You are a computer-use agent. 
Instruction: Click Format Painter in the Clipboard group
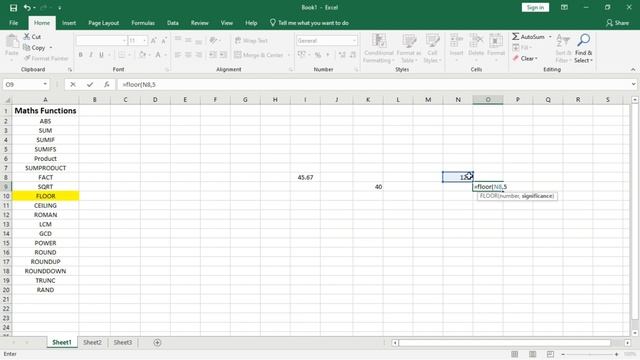pos(46,58)
